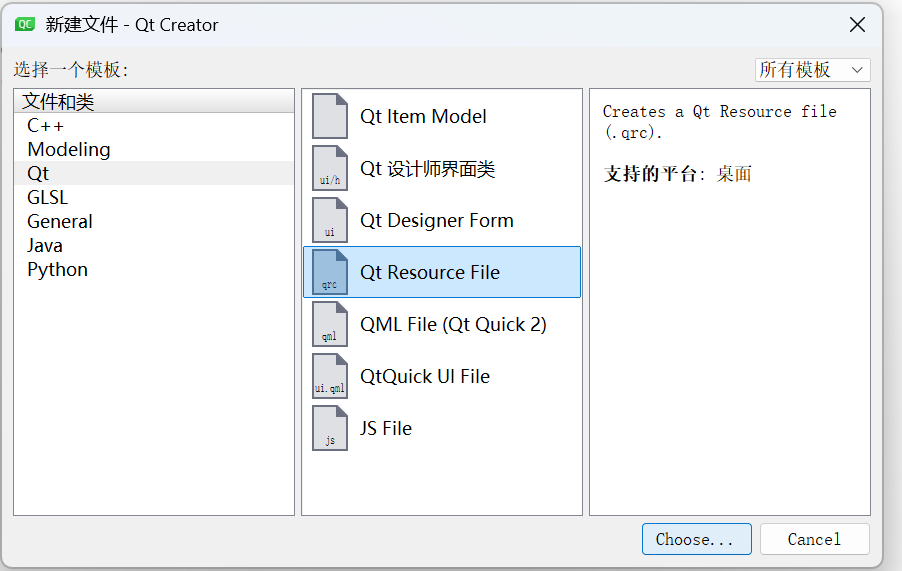Select the Modeling category
The image size is (902, 571).
pyautogui.click(x=154, y=150)
